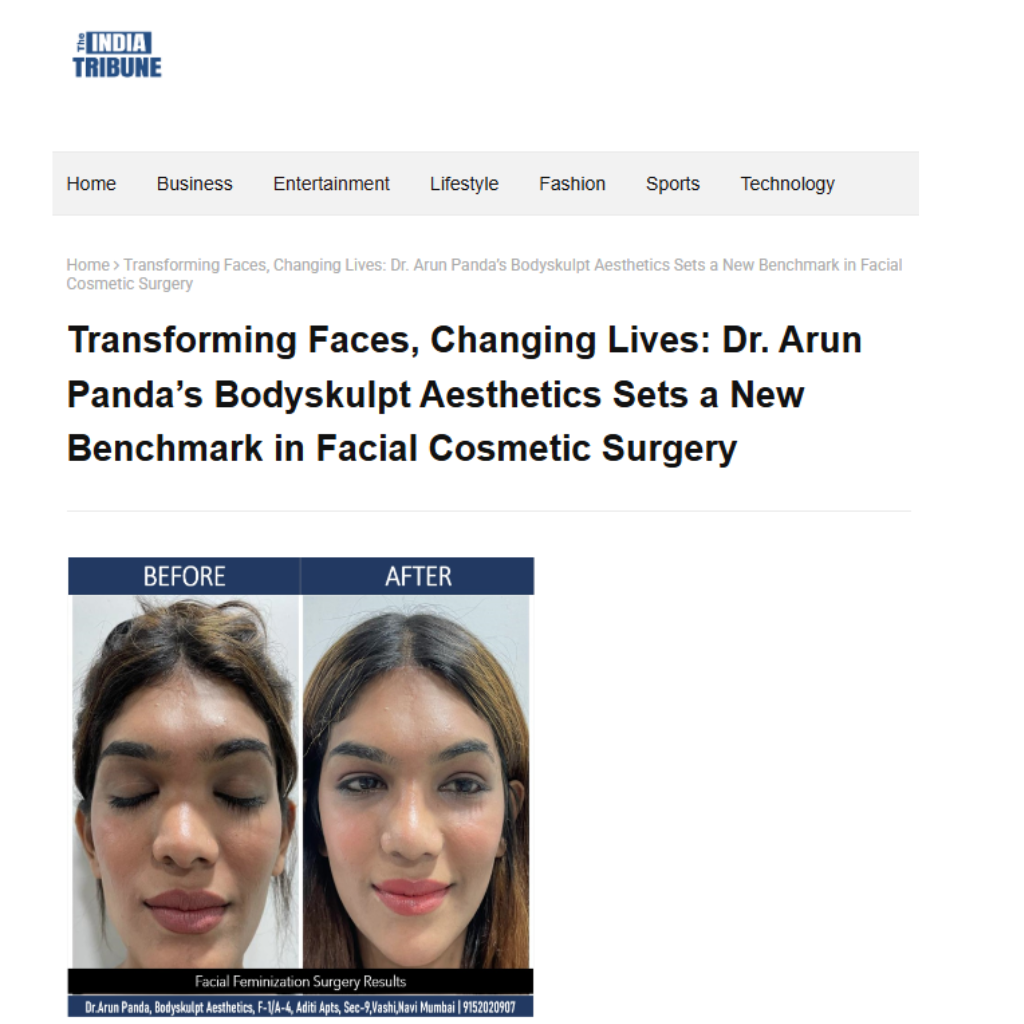Click the BEFORE label on the image
The height and width of the screenshot is (1024, 1024).
coord(184,577)
